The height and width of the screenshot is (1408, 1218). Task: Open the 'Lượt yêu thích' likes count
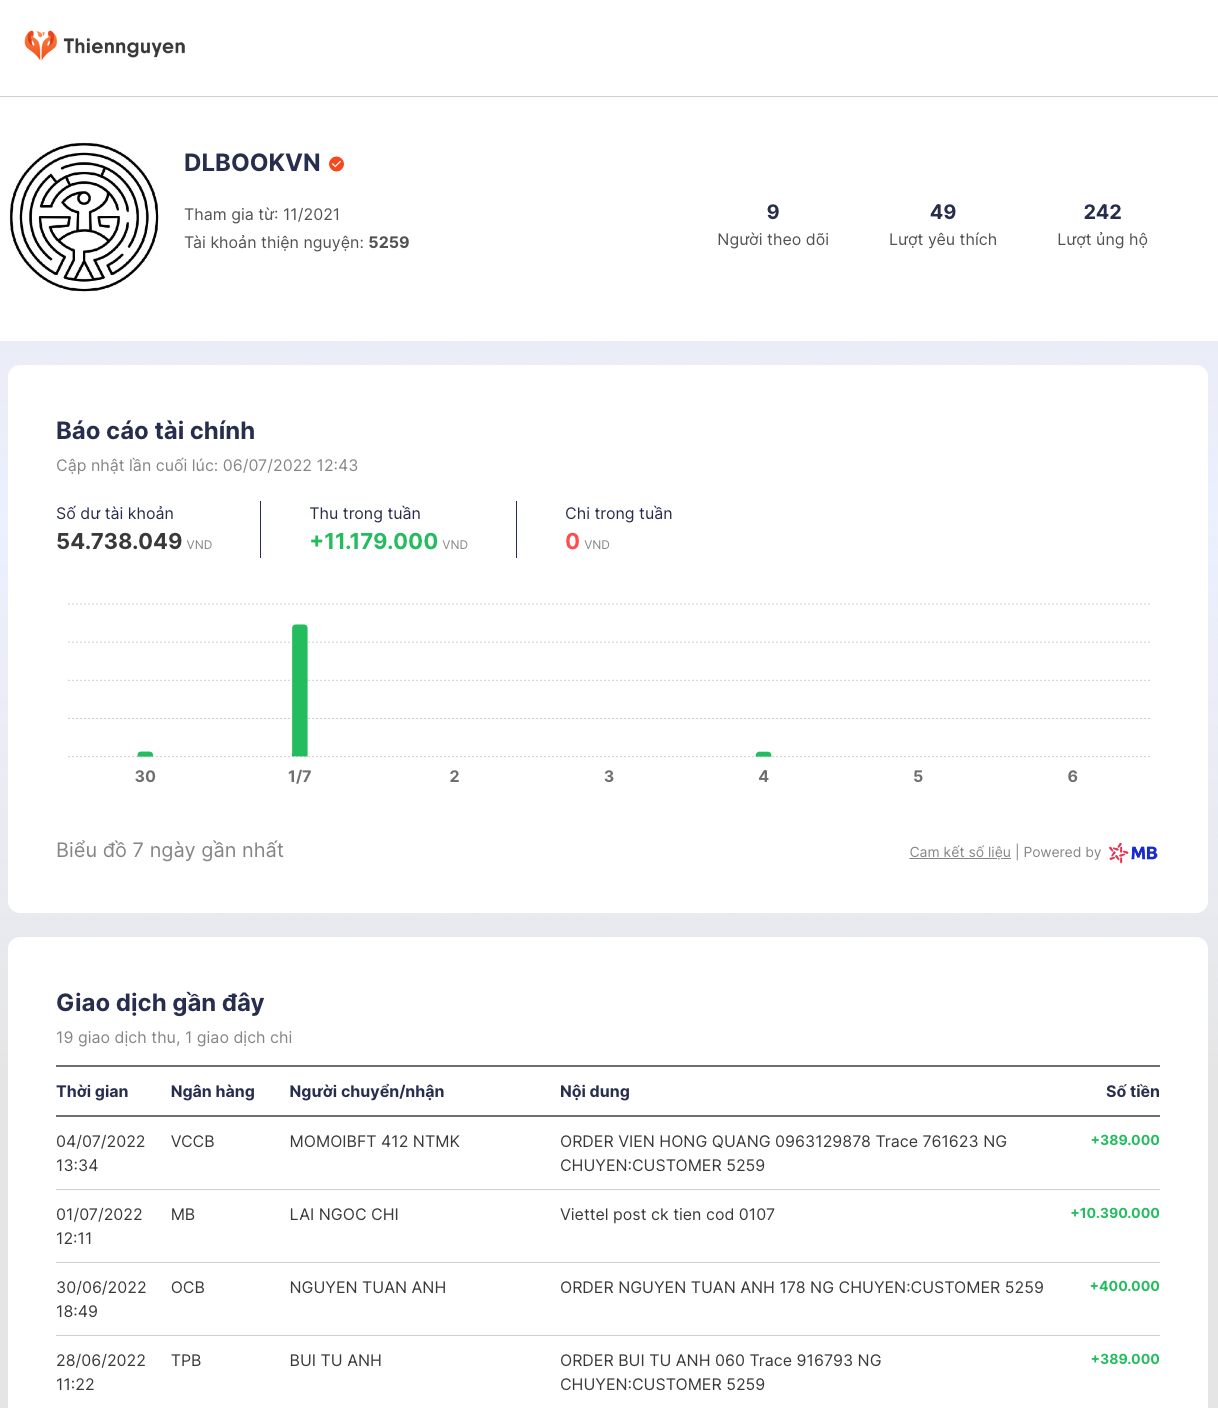942,225
